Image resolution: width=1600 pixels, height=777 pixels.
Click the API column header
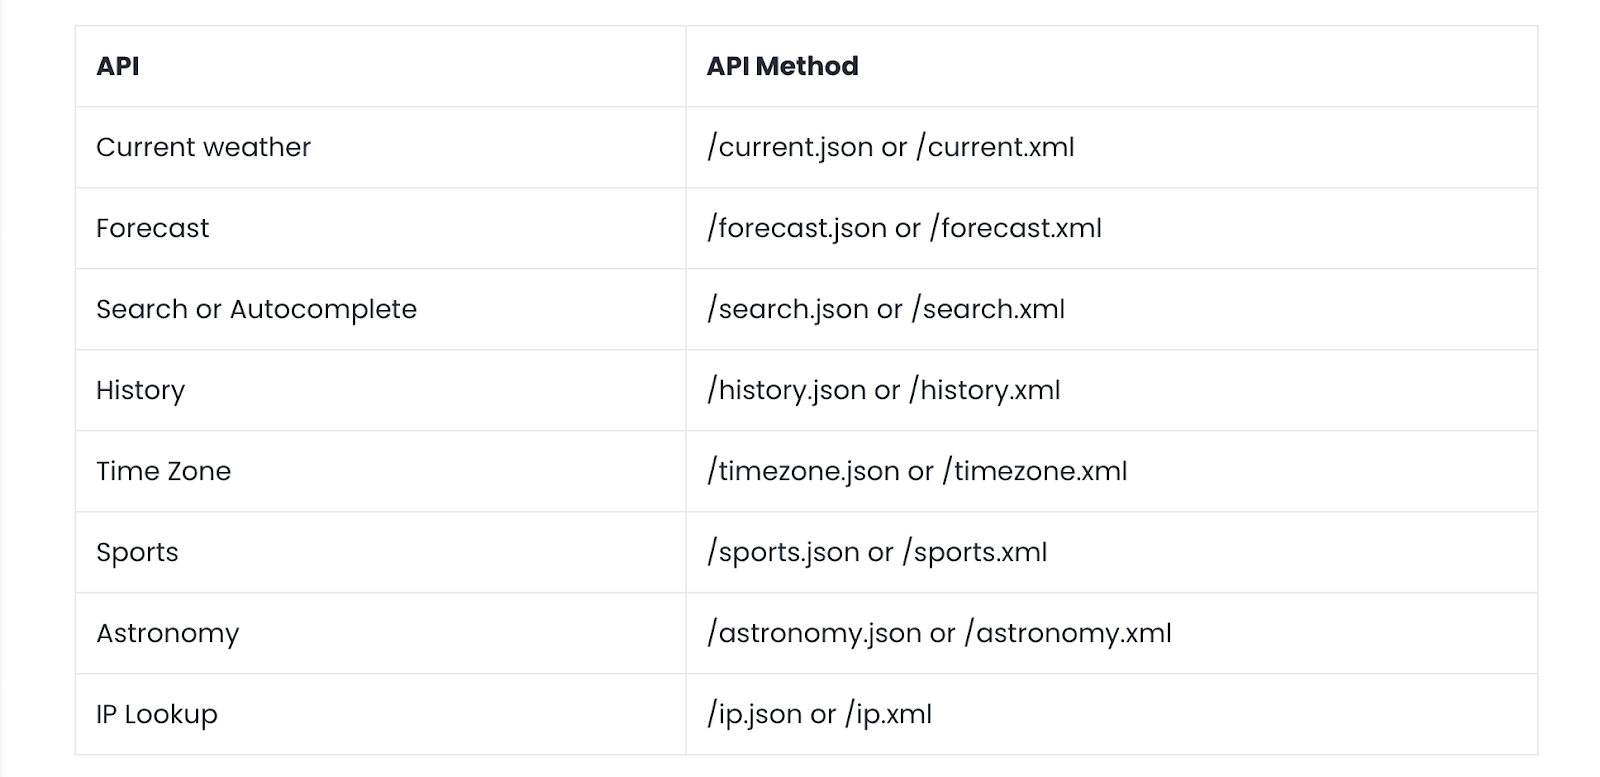pyautogui.click(x=118, y=66)
